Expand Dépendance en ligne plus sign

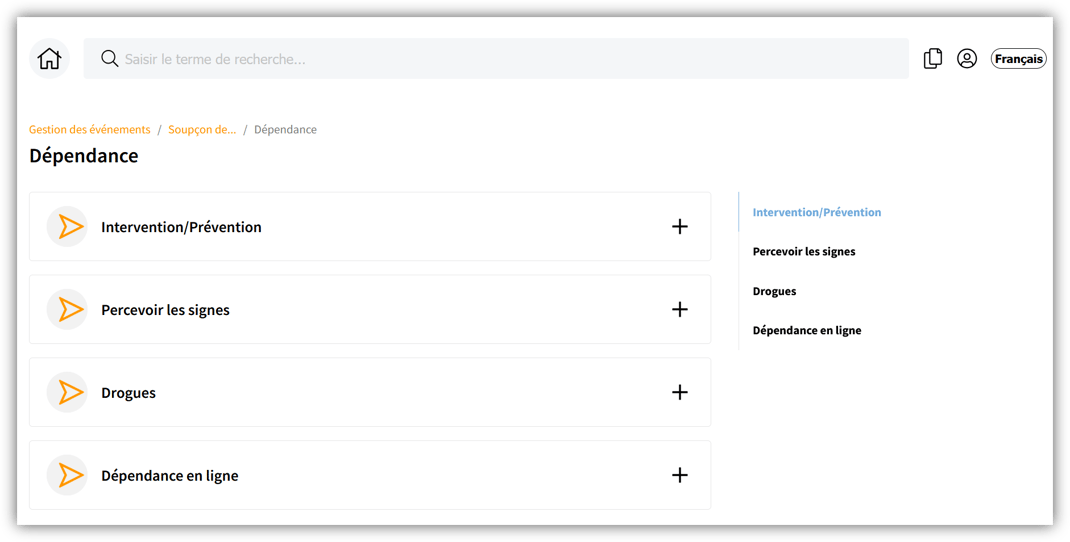click(680, 475)
